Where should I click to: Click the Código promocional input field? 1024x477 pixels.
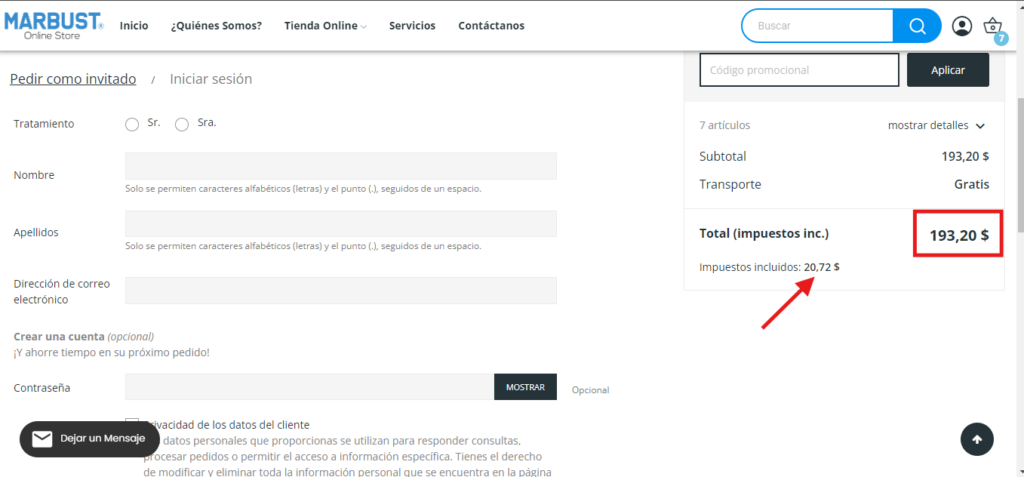tap(799, 70)
